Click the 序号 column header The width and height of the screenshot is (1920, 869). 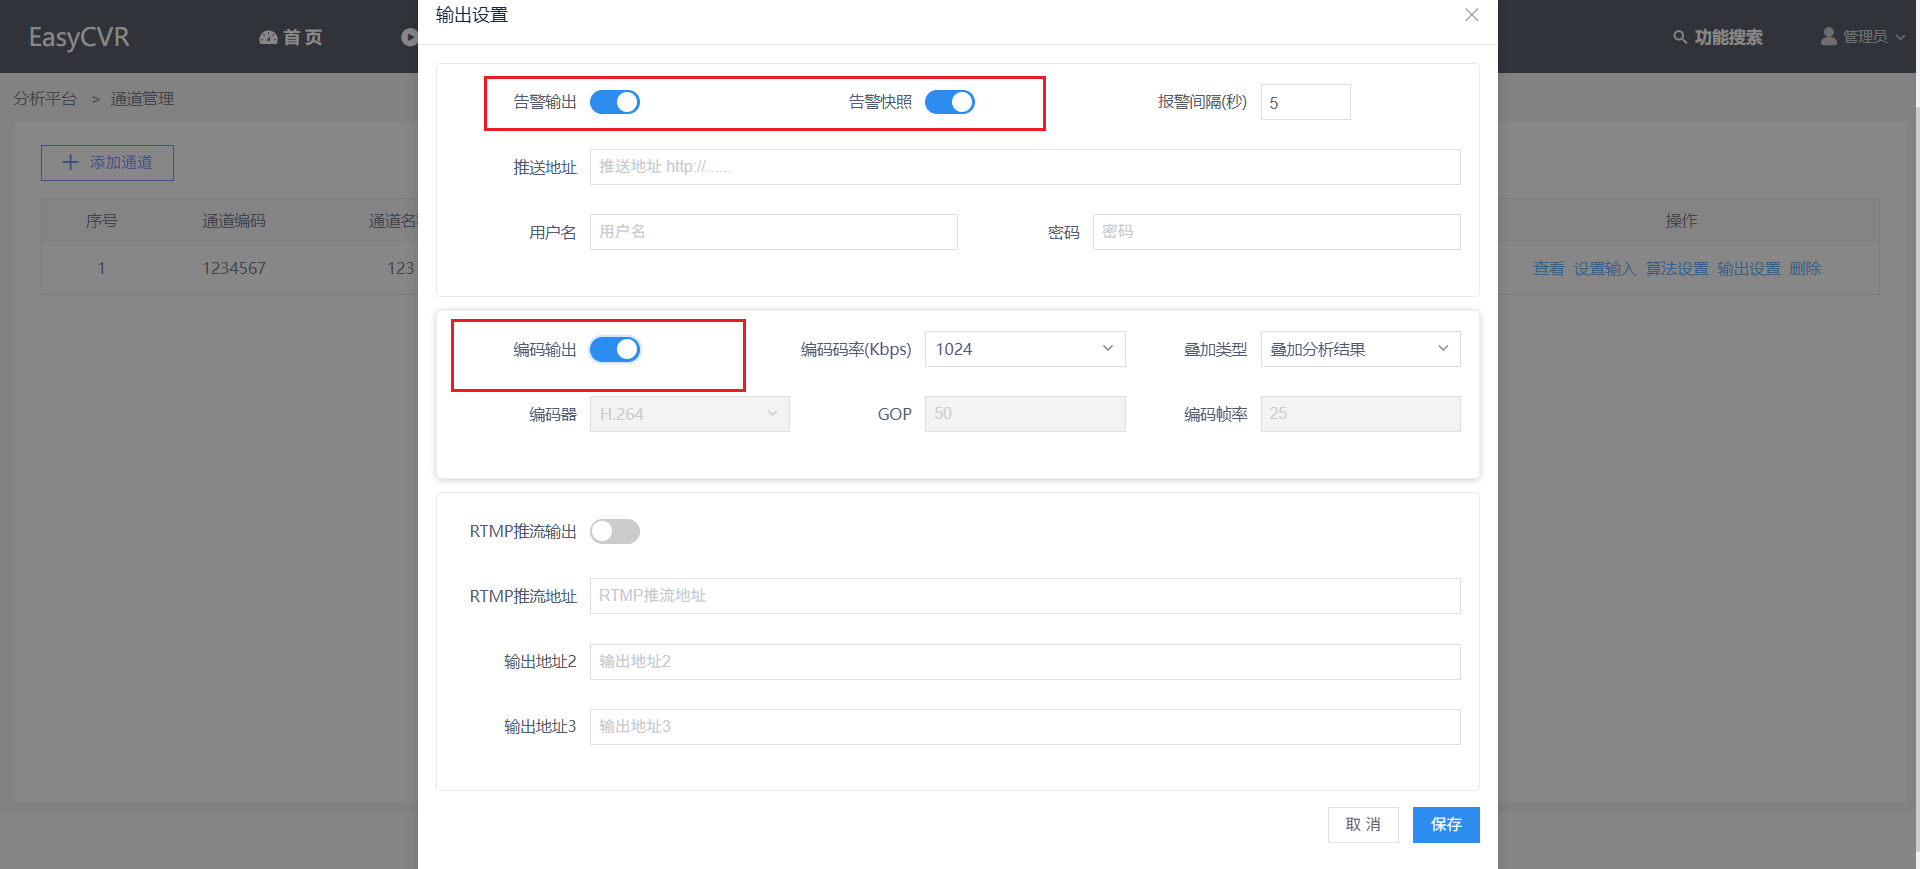pos(101,221)
